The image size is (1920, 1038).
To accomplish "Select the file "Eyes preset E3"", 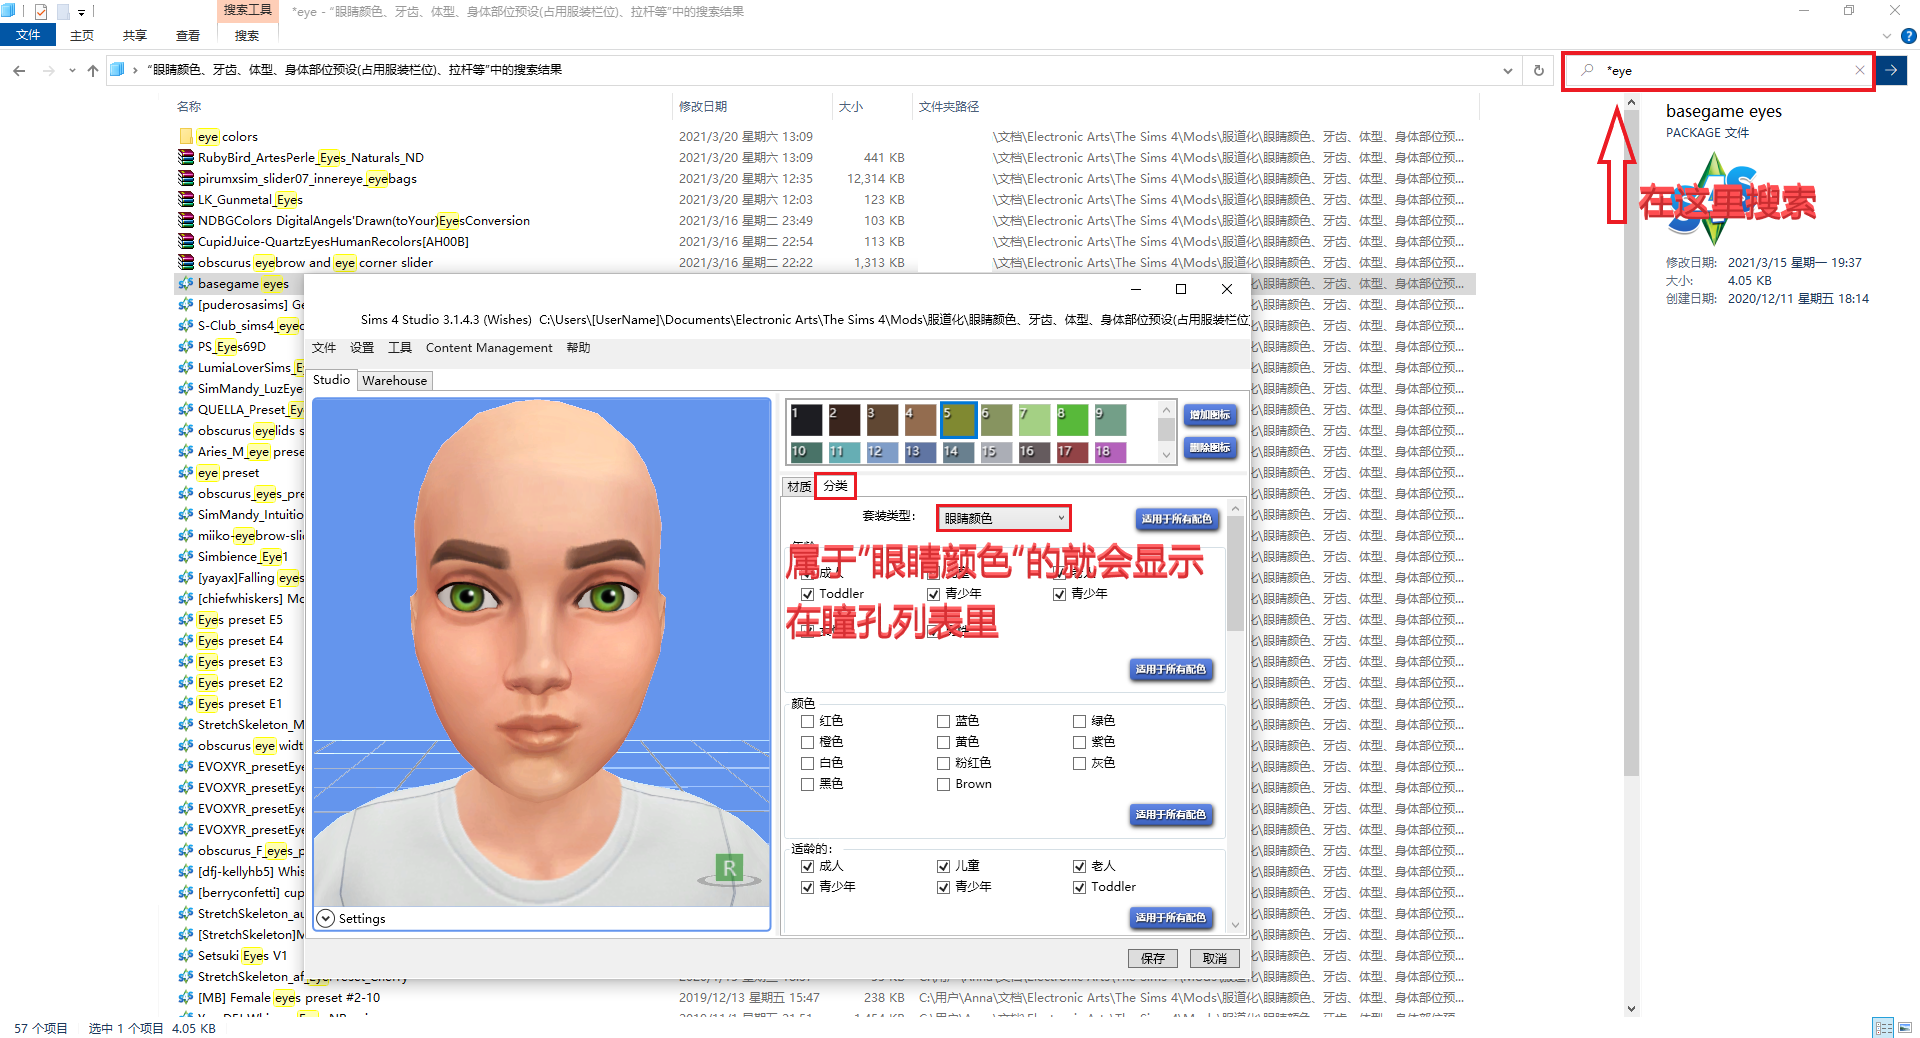I will click(x=240, y=661).
